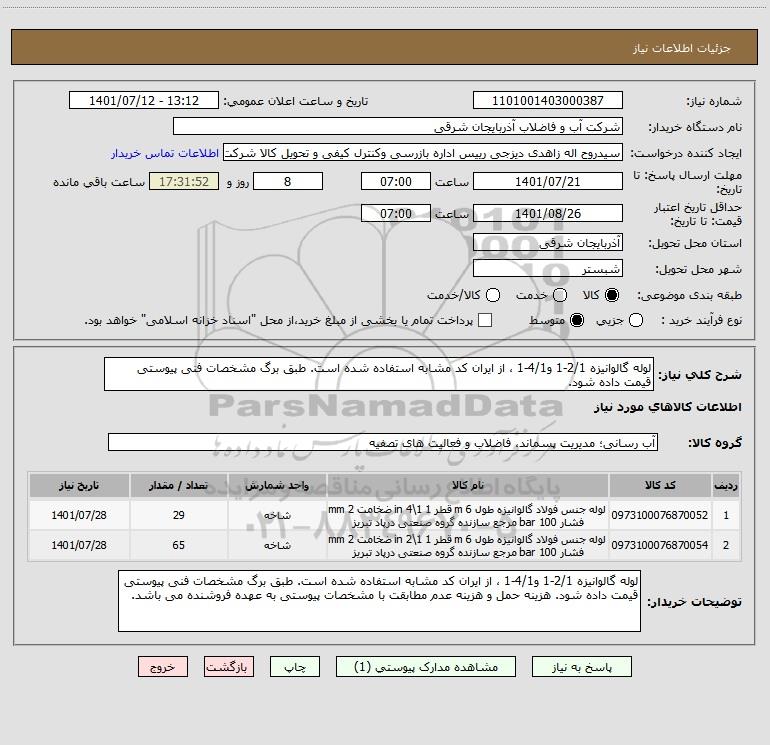
Task: Click row 1 item name with قطر 1 4\1 in
Action: tap(467, 516)
